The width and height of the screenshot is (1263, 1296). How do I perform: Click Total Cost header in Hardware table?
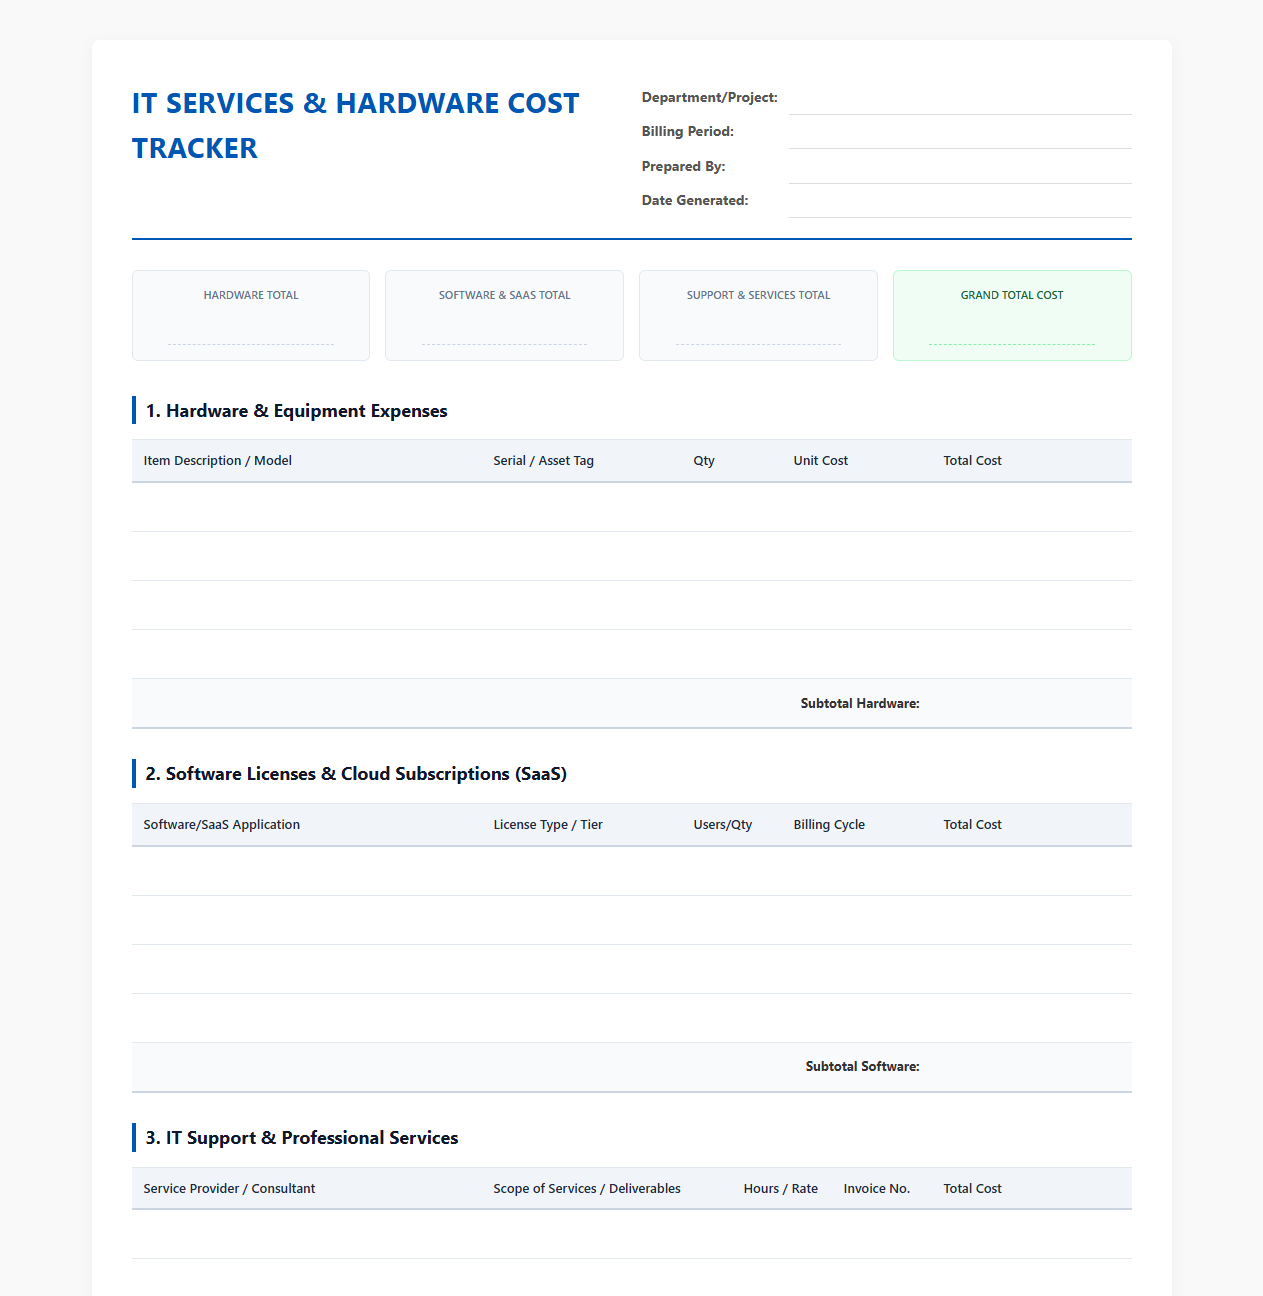tap(972, 461)
